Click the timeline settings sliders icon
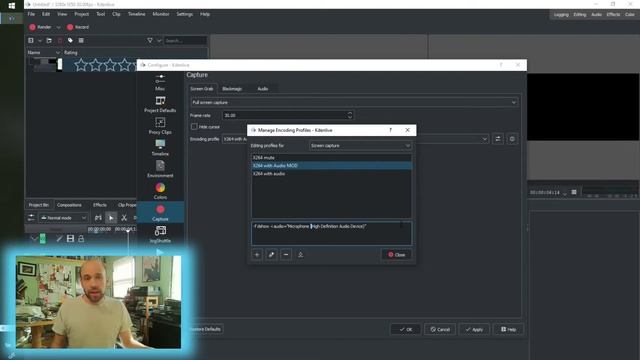This screenshot has height=360, width=640. (x=31, y=218)
